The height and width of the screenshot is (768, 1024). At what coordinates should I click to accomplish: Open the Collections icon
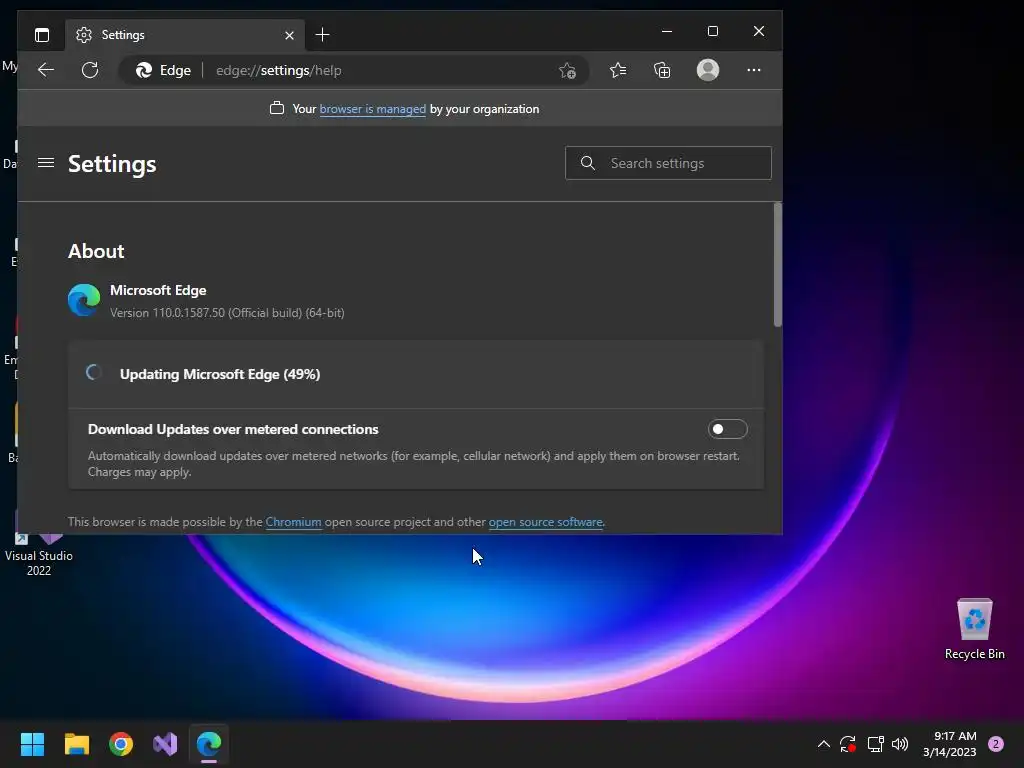[x=662, y=70]
